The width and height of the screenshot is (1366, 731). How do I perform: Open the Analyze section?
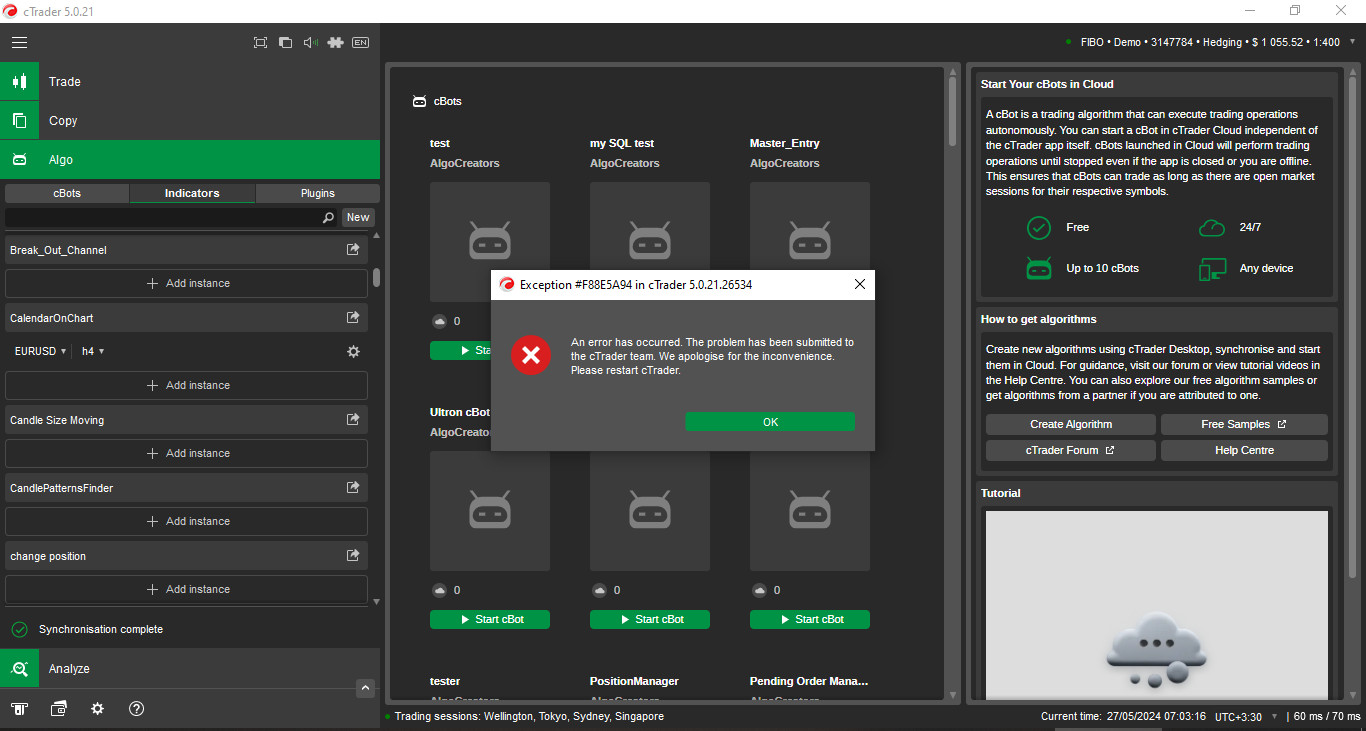pyautogui.click(x=190, y=668)
